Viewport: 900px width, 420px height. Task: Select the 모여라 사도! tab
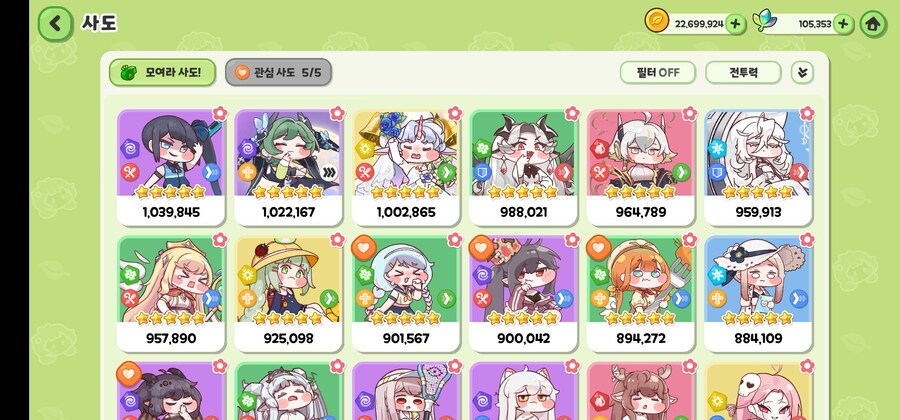pos(162,73)
